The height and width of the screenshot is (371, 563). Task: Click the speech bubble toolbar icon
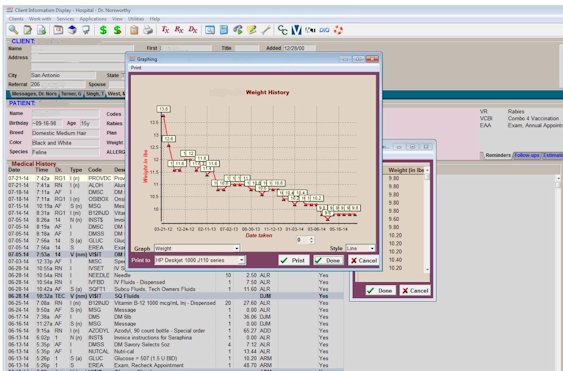pos(86,30)
